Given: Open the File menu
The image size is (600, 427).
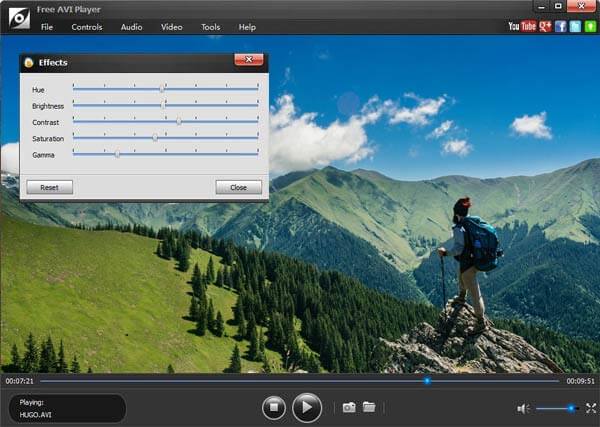Looking at the screenshot, I should (47, 27).
